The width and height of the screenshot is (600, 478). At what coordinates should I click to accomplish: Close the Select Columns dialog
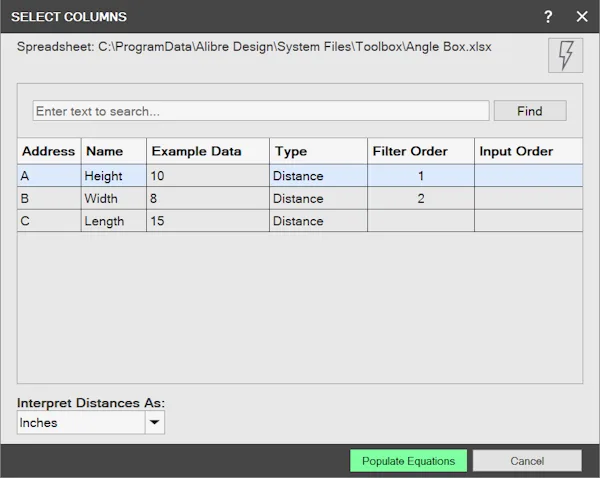(x=582, y=16)
